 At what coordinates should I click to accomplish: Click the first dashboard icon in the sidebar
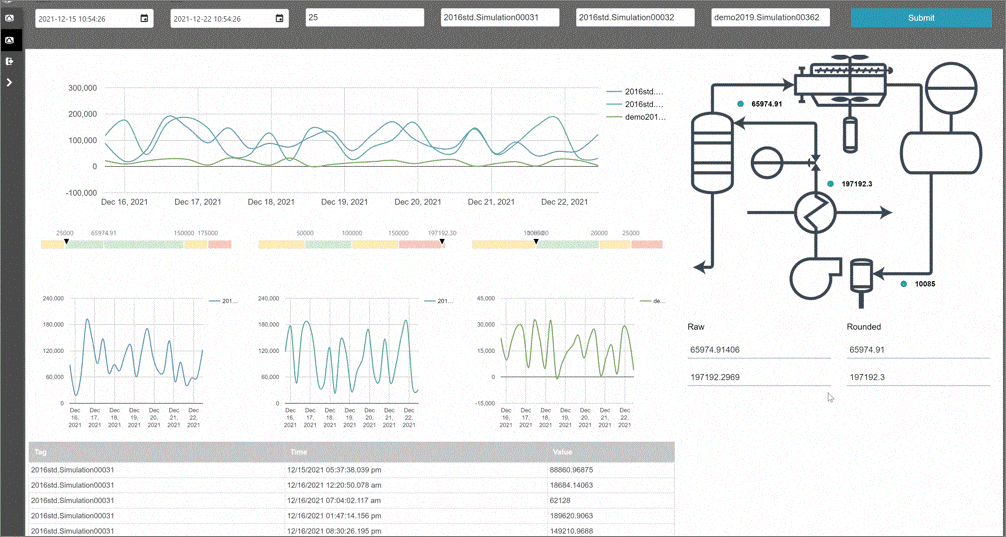tap(9, 18)
